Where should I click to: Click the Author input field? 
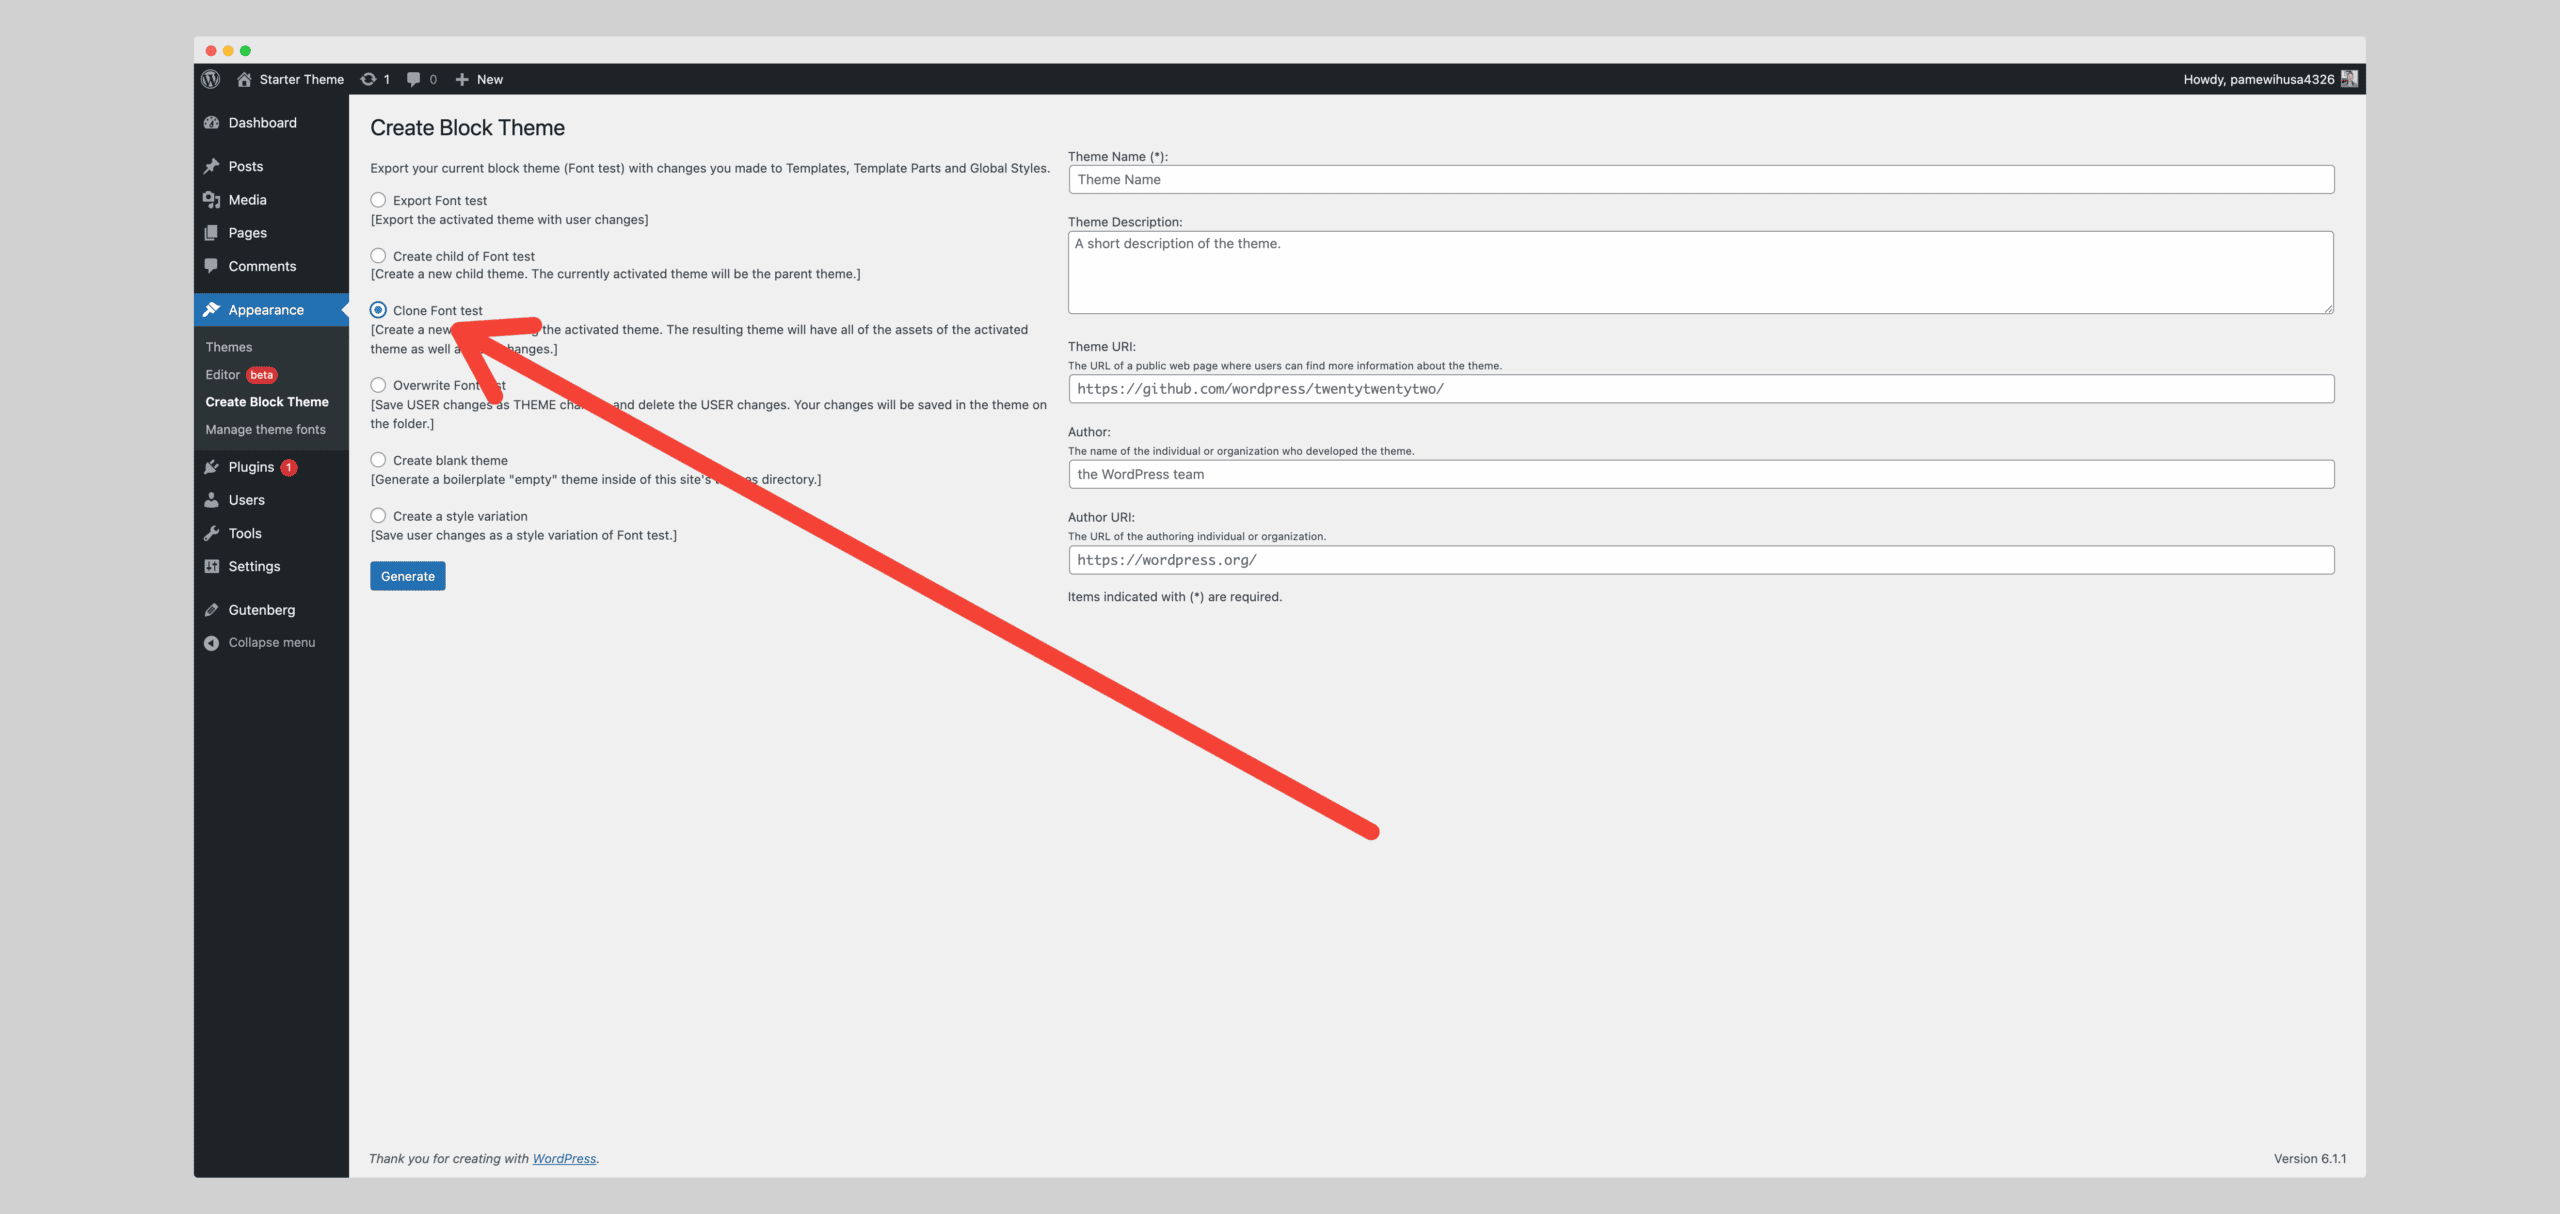tap(1701, 474)
